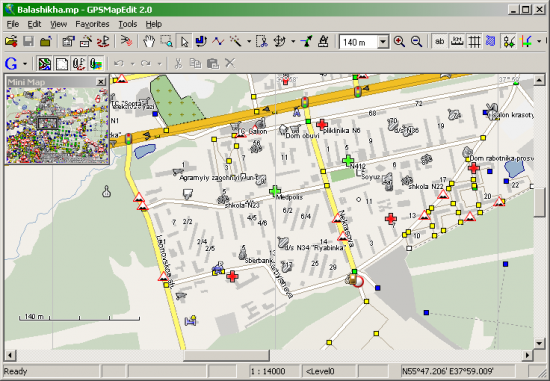Expand the Redo history dropdown arrow

click(x=160, y=64)
